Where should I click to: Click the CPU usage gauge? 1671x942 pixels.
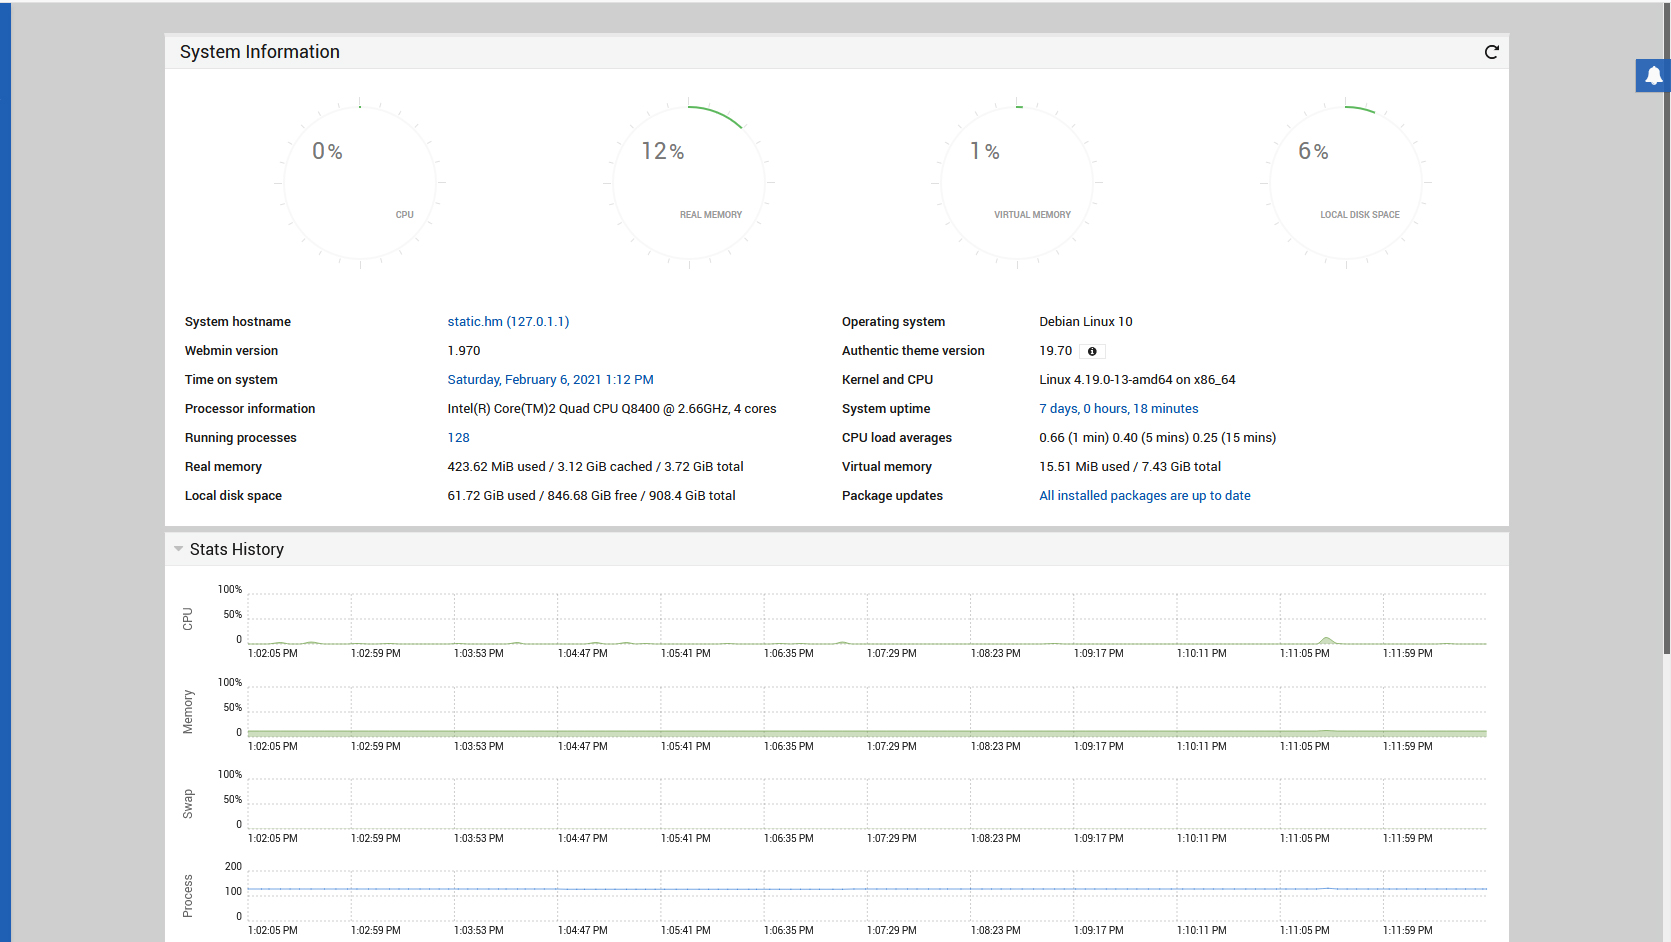pos(360,183)
